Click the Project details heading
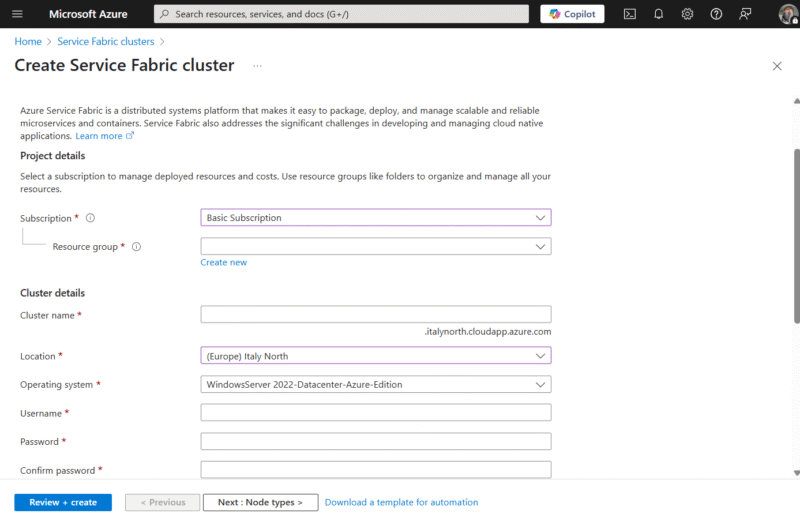Image resolution: width=800 pixels, height=525 pixels. pos(53,156)
